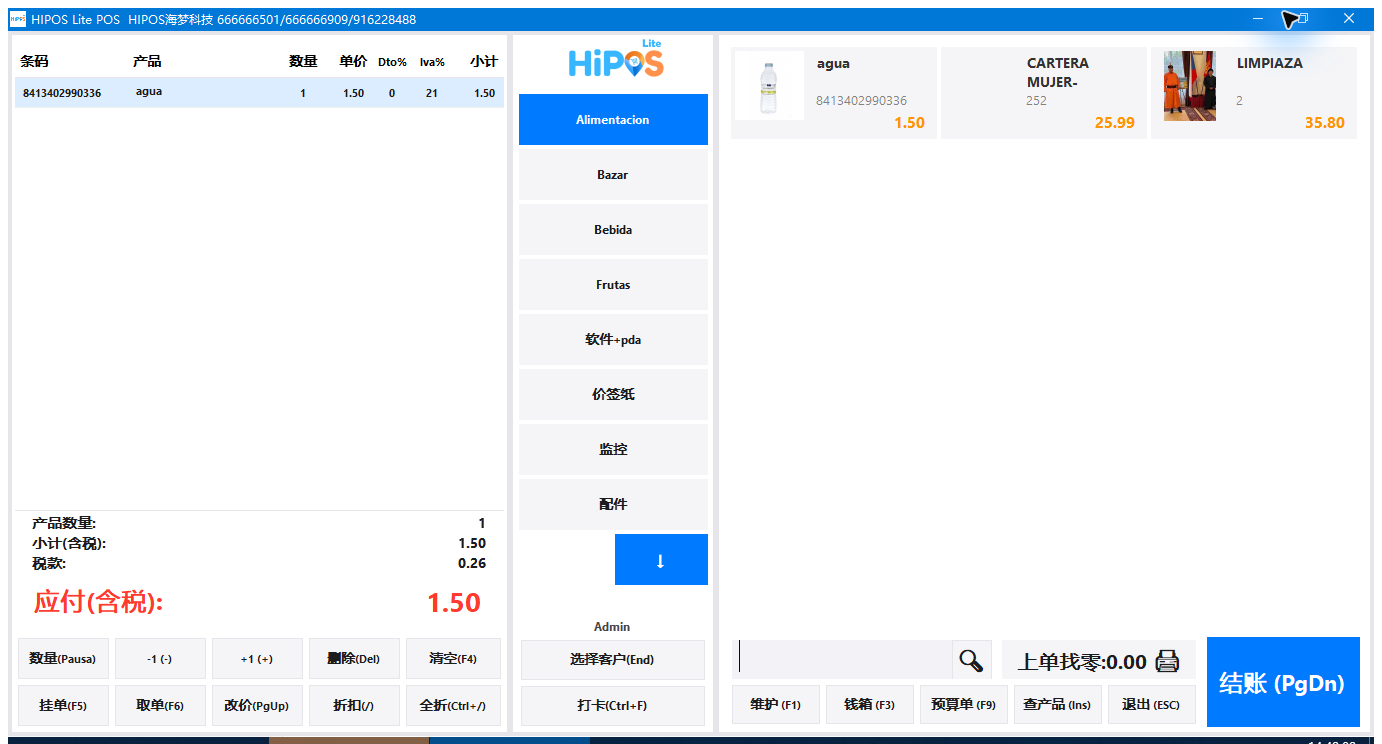Hold the order with 挂单(F5)
This screenshot has height=744, width=1382.
pos(63,705)
